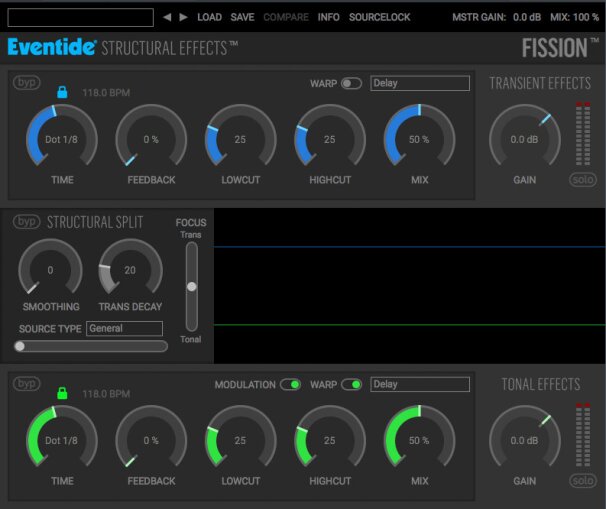Image resolution: width=606 pixels, height=509 pixels.
Task: Toggle the Transient WARP switch
Action: [351, 84]
